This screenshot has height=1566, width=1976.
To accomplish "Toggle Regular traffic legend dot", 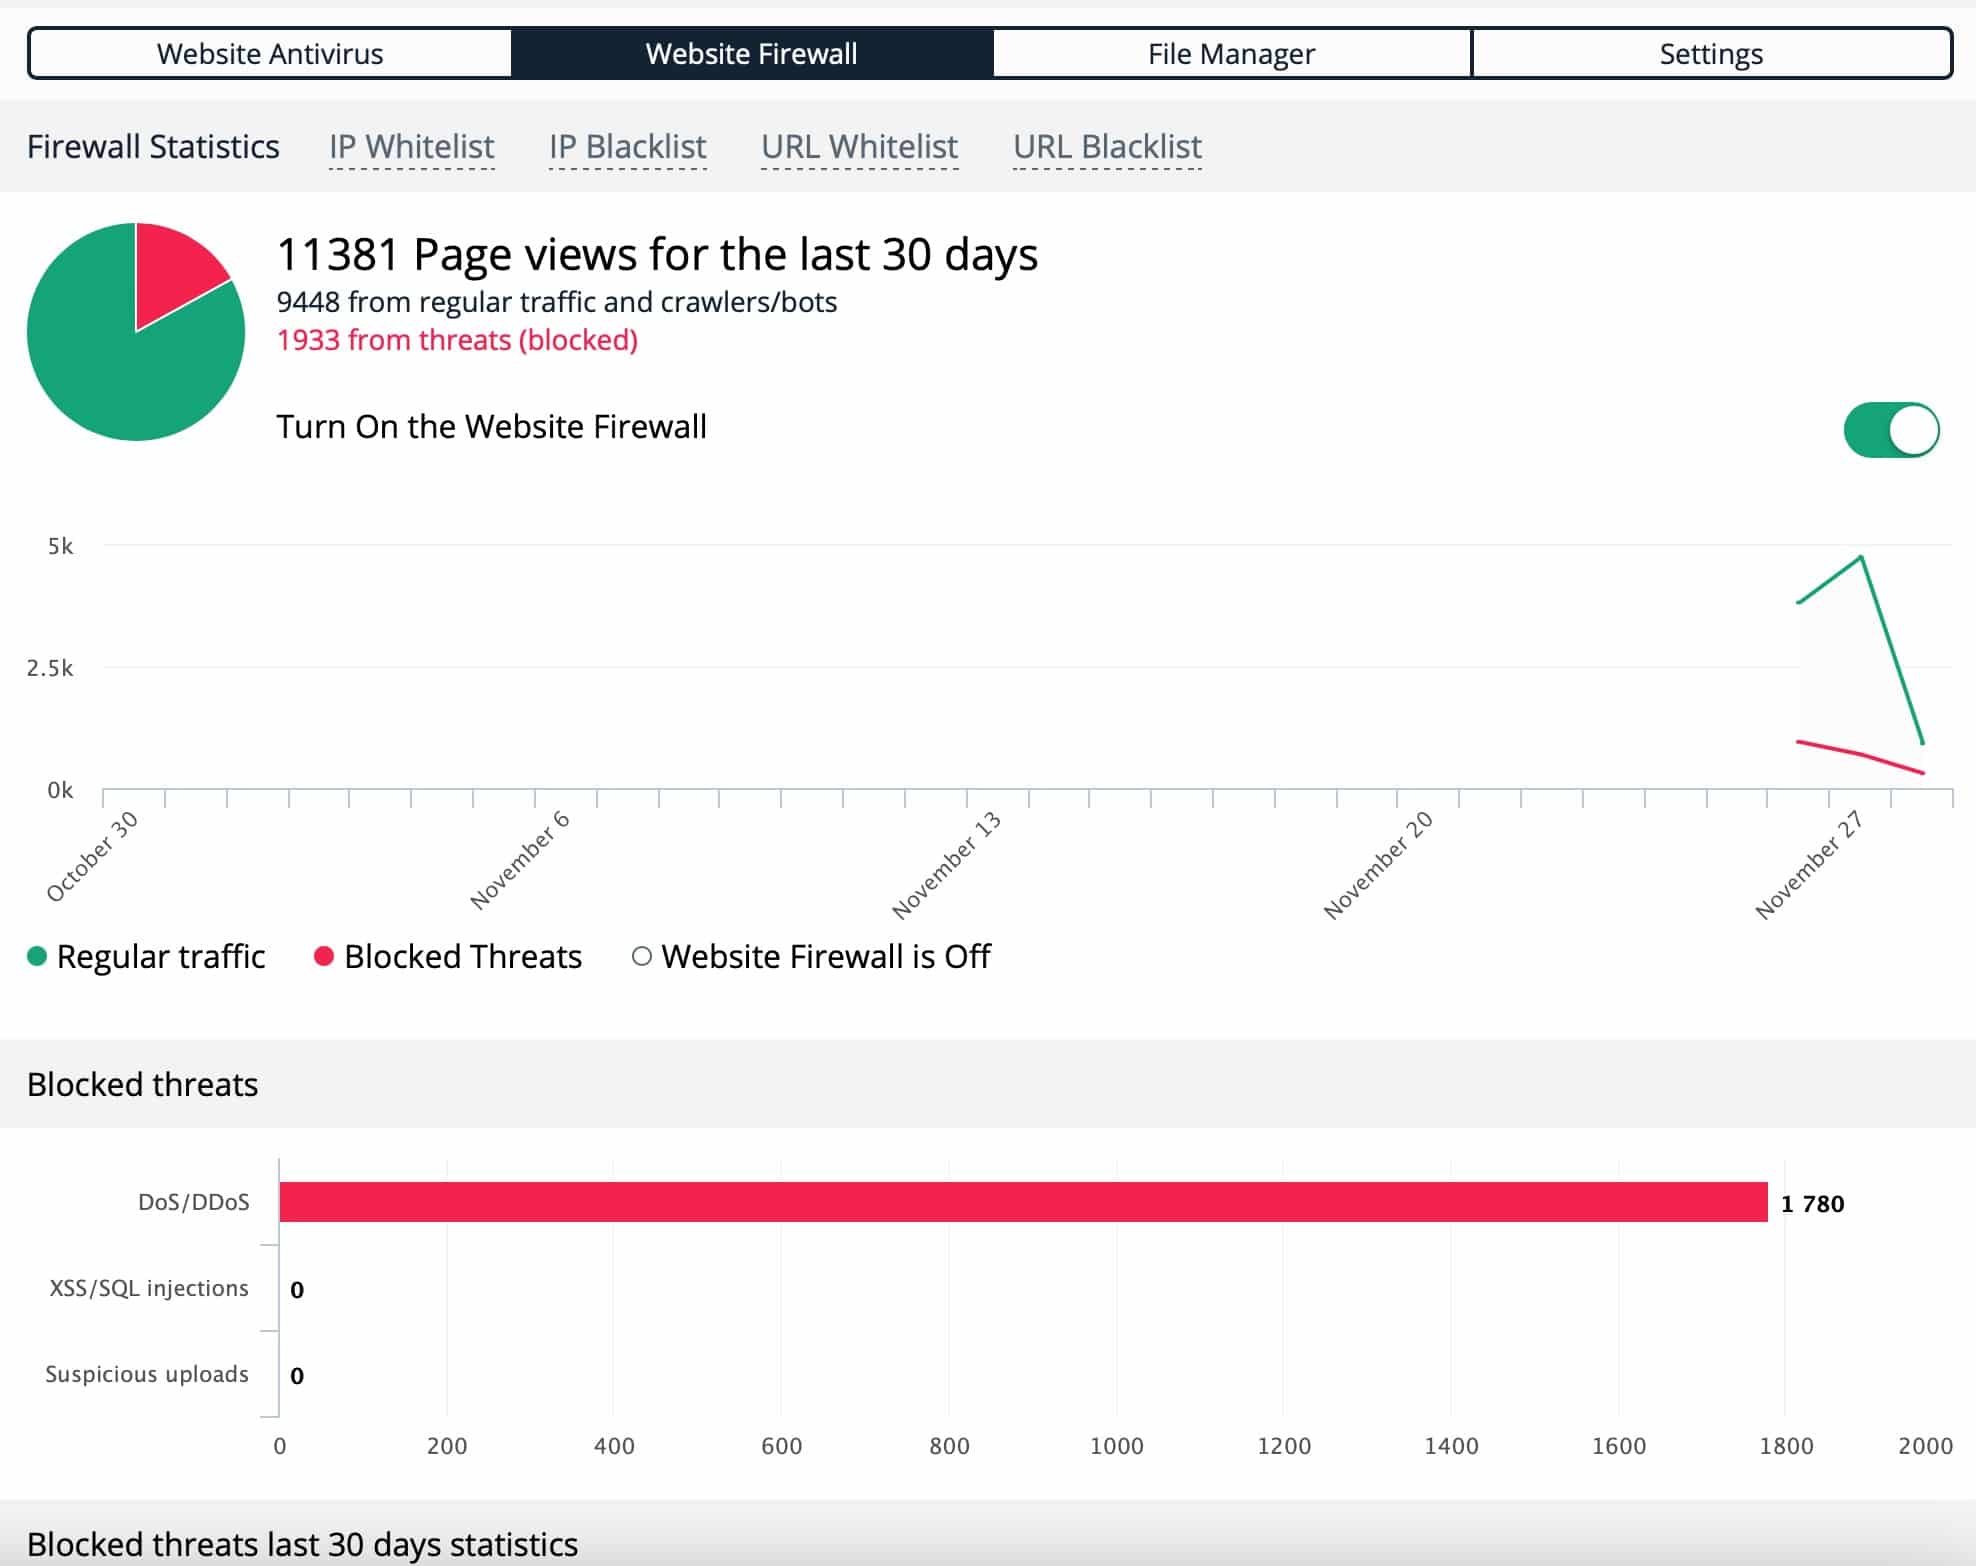I will tap(37, 956).
